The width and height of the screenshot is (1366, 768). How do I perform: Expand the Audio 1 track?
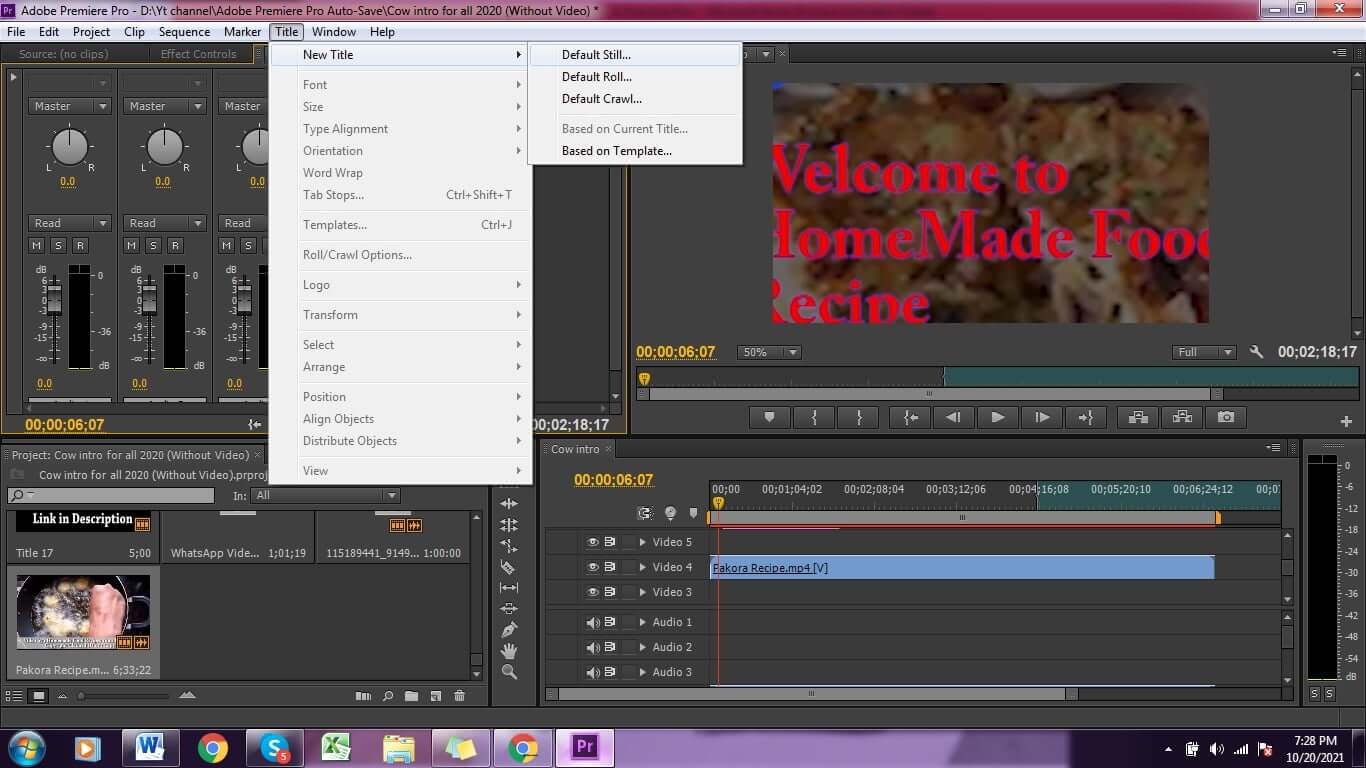tap(643, 622)
